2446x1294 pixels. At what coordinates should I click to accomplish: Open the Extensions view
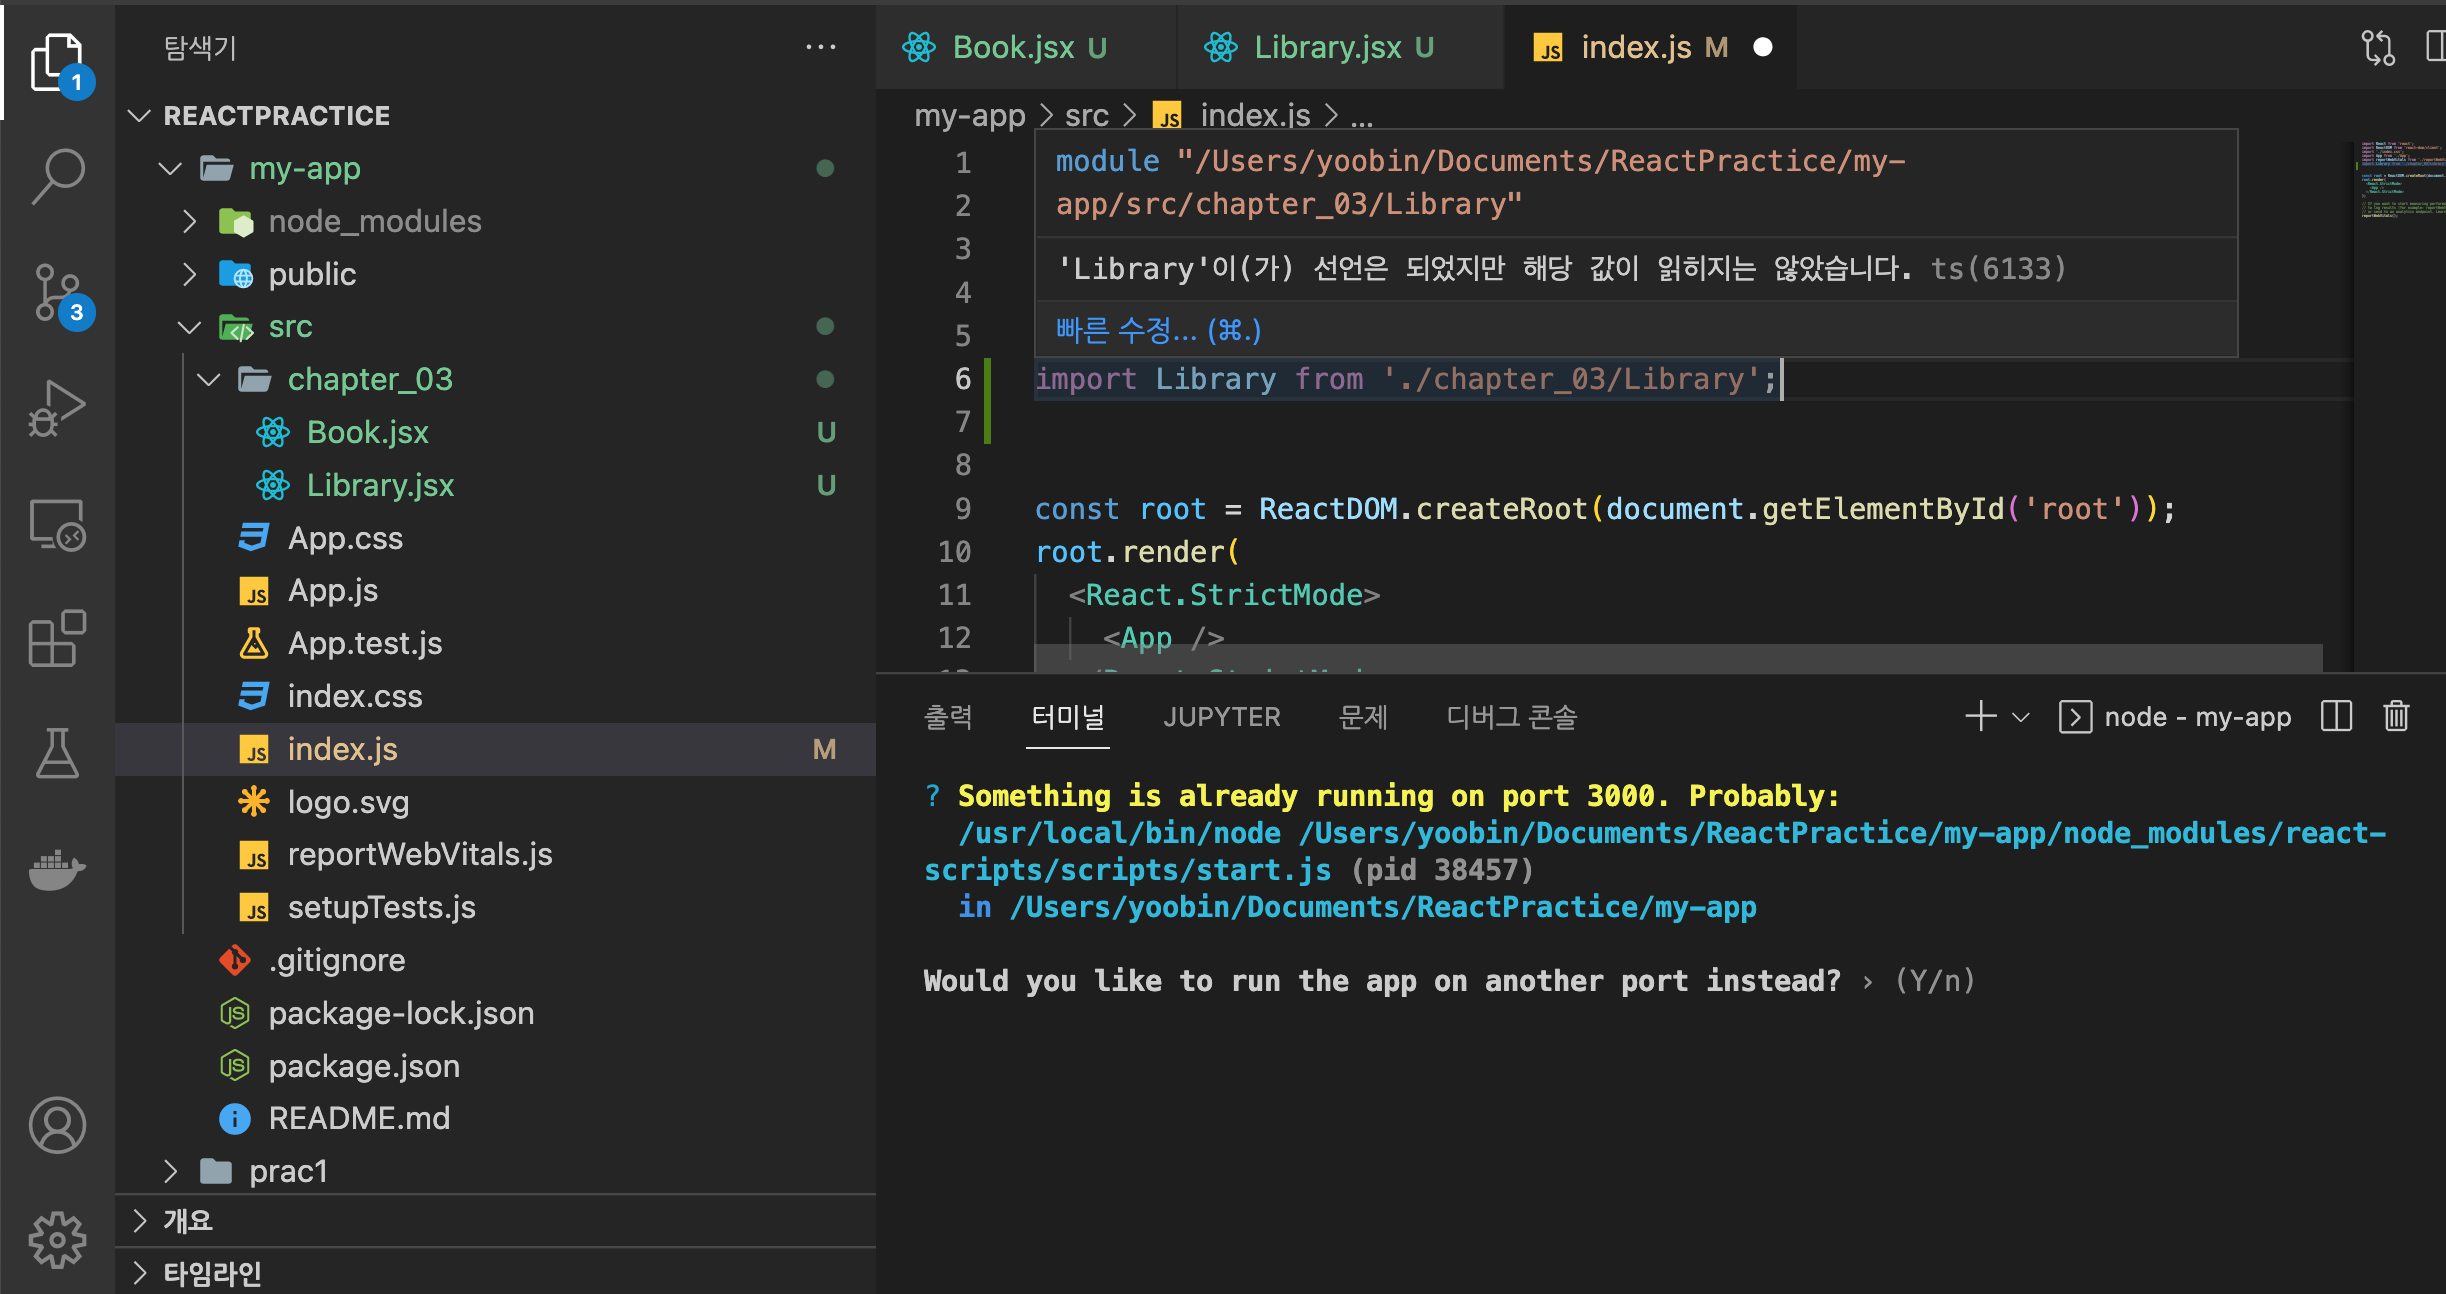[x=58, y=638]
